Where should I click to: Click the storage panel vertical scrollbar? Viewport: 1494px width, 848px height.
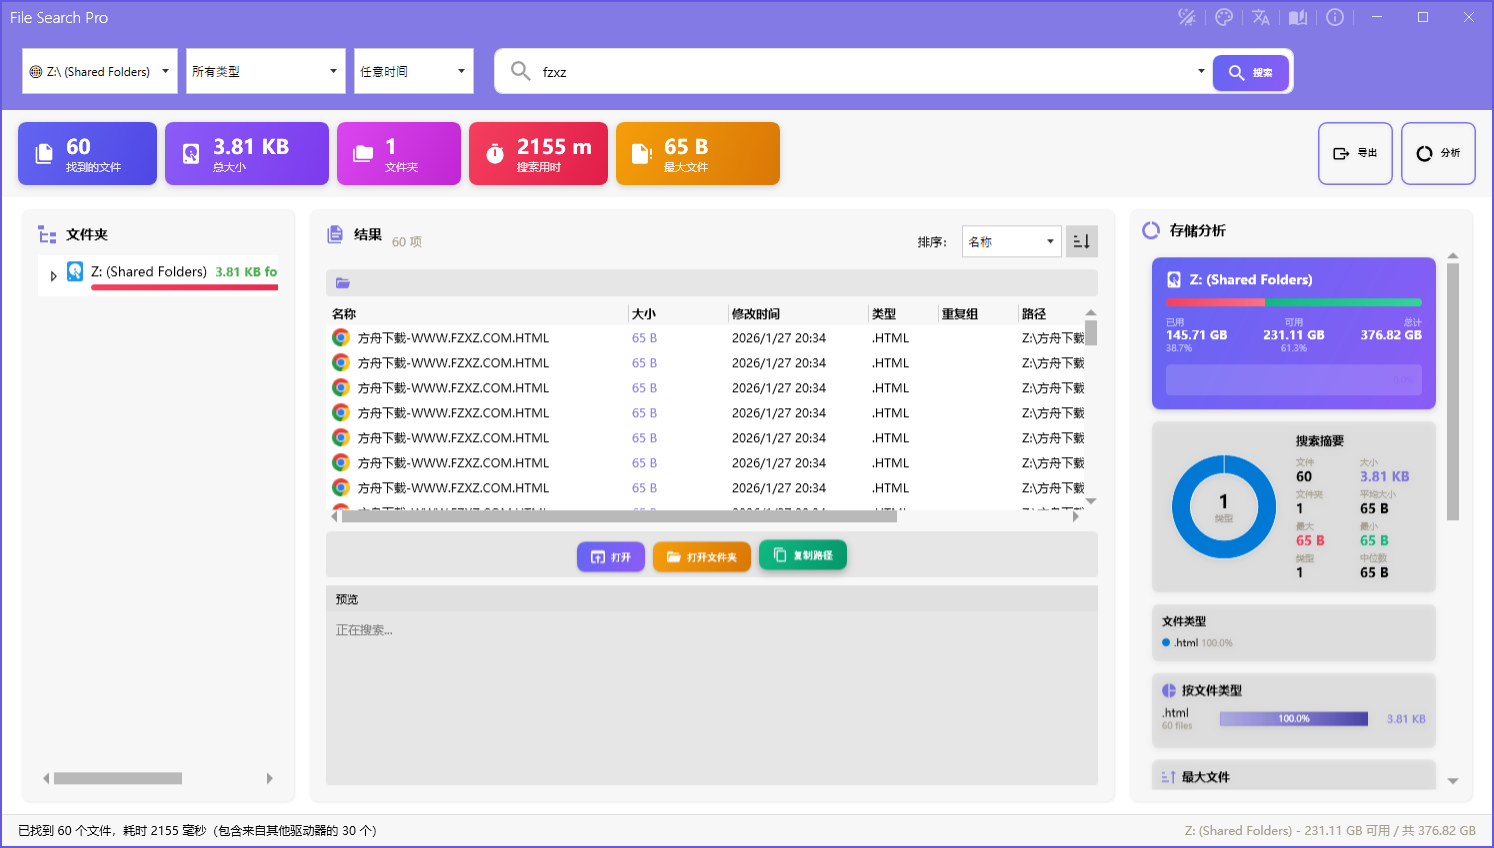(1453, 392)
